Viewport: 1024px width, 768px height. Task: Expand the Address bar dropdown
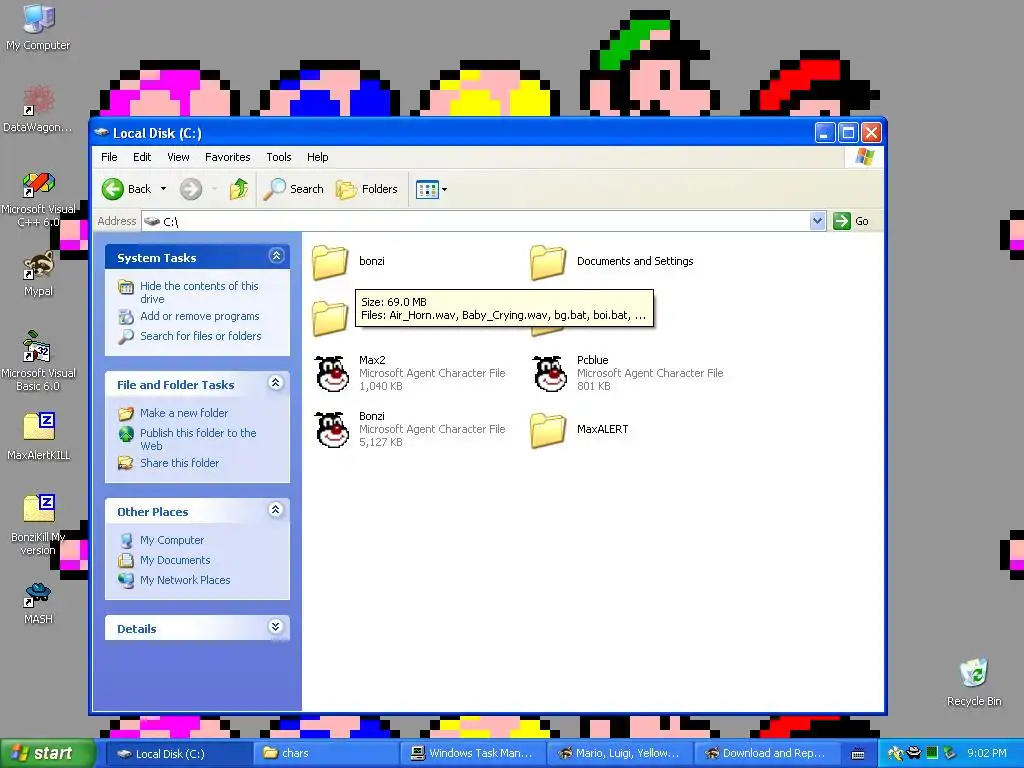[817, 221]
